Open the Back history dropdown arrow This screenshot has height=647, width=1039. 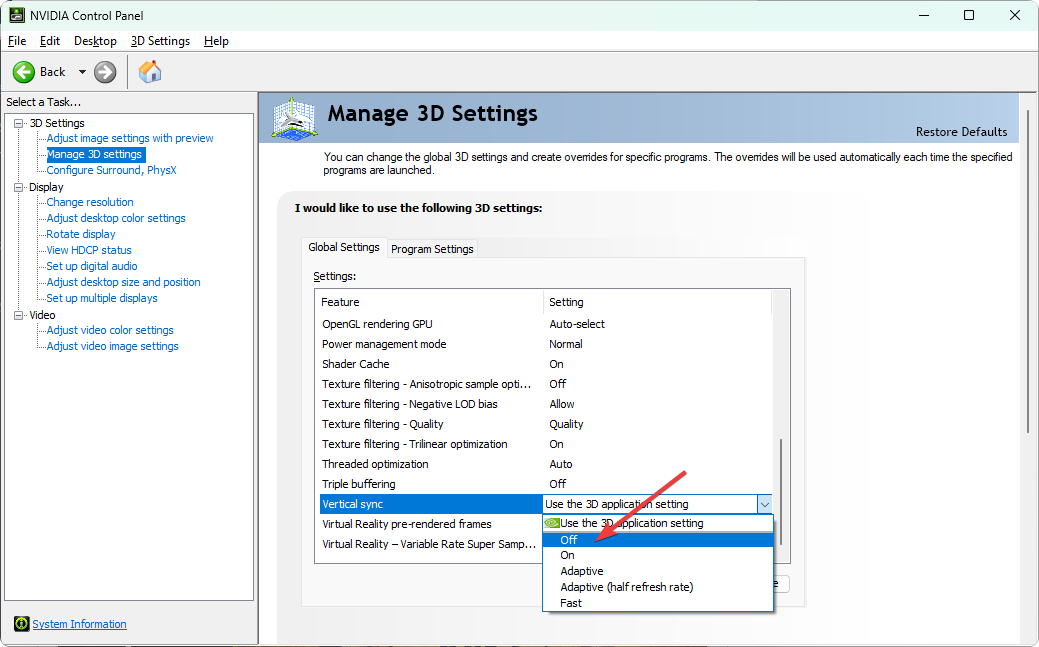(x=82, y=72)
